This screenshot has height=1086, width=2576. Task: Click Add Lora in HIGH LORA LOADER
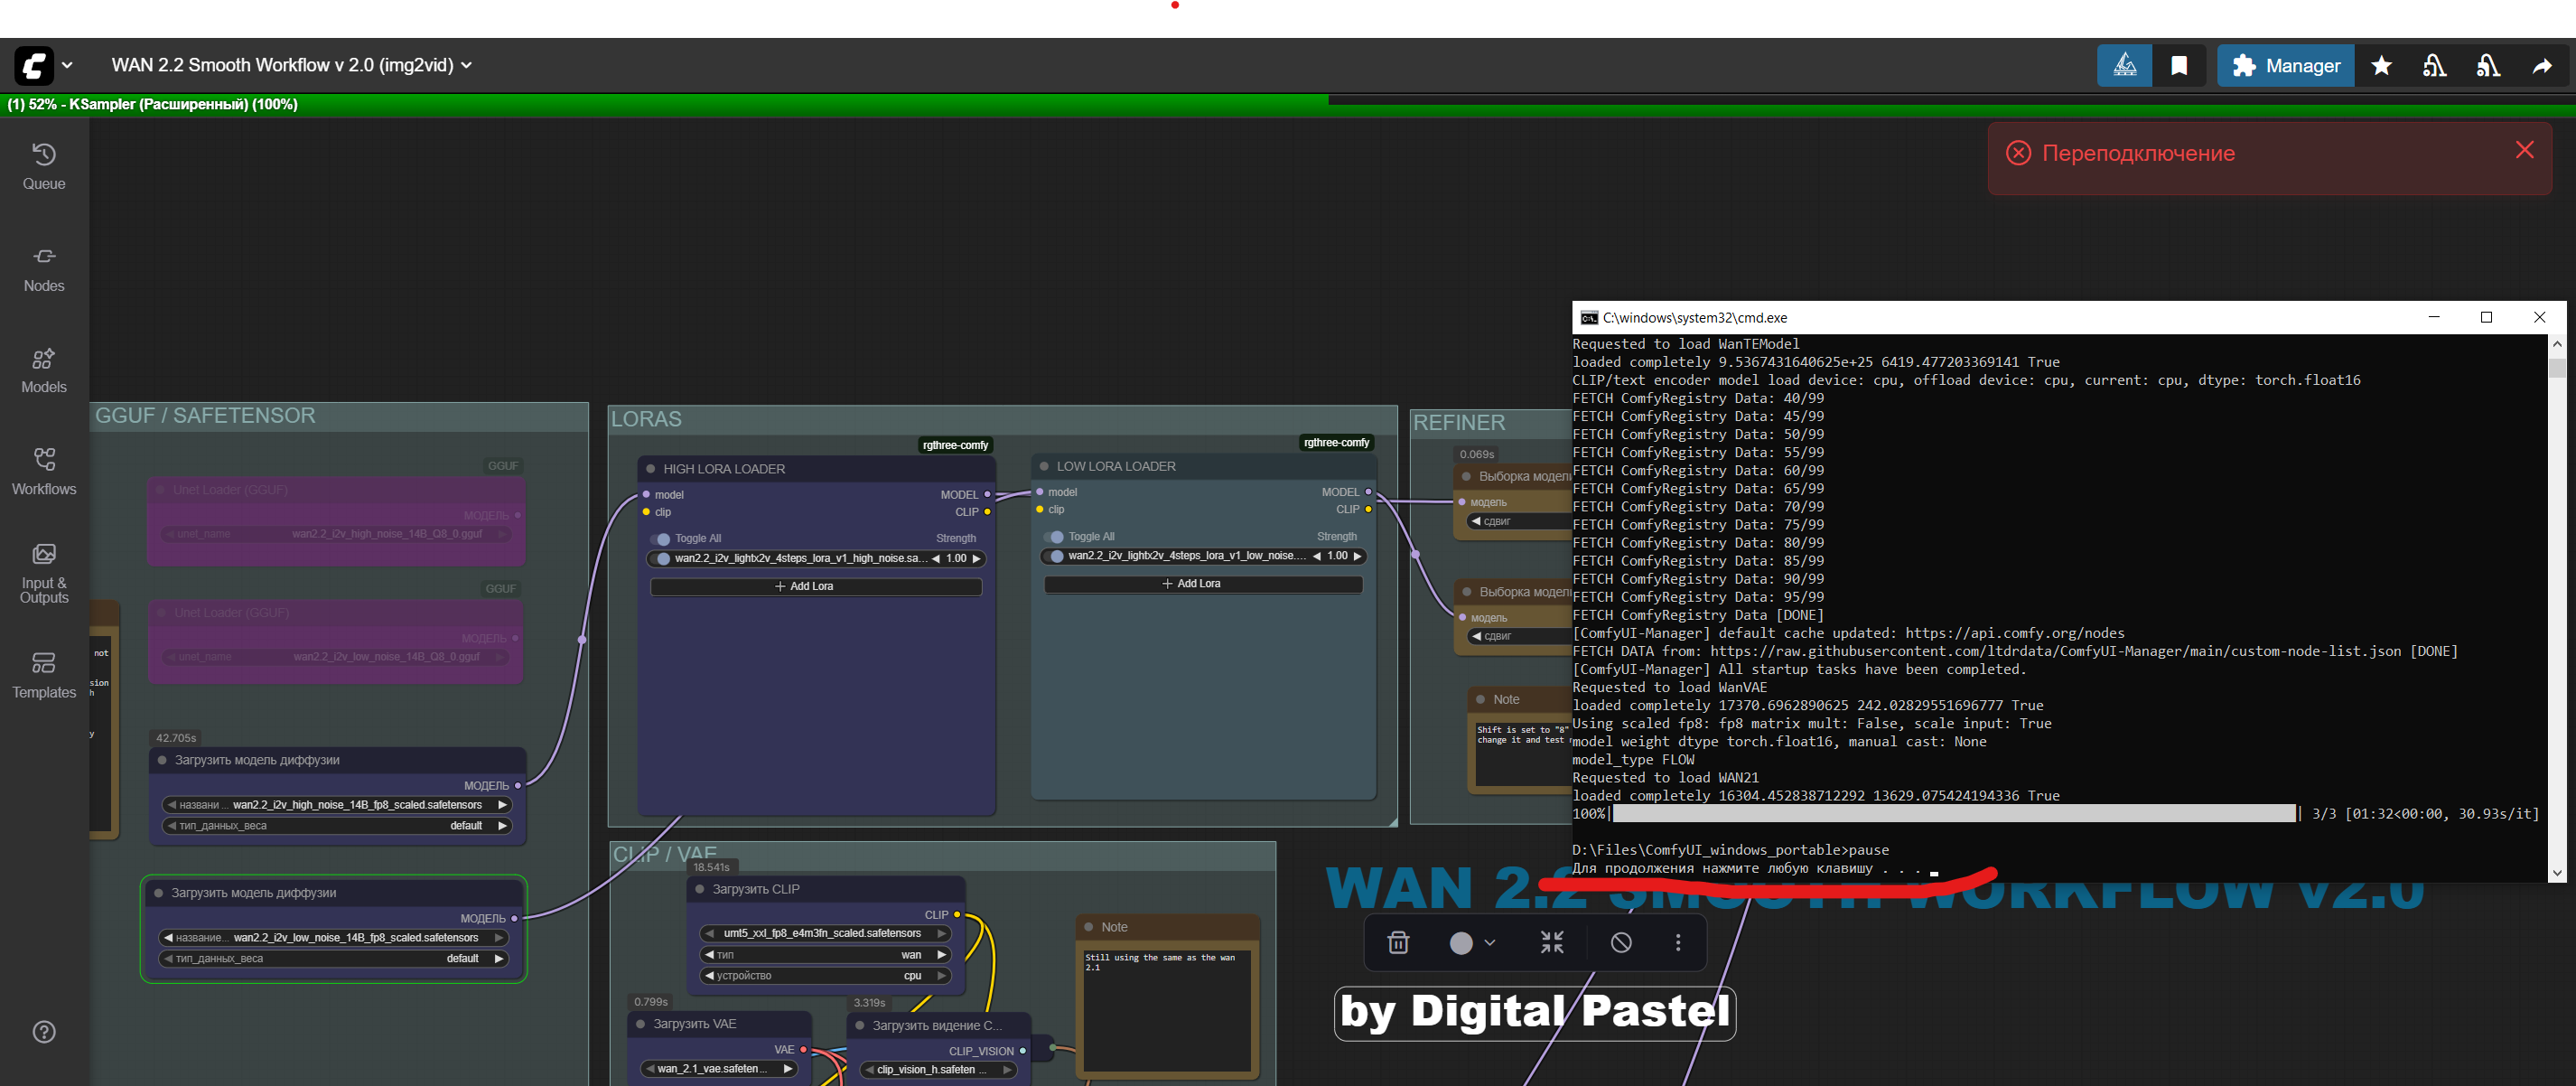(x=816, y=587)
